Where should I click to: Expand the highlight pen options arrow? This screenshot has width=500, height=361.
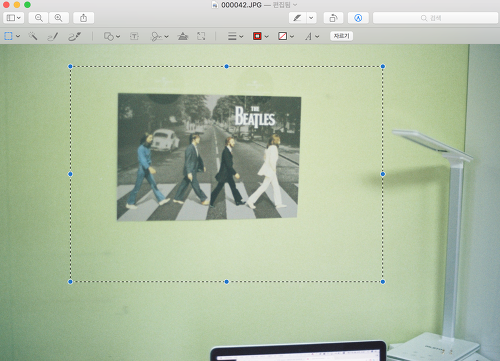tap(311, 18)
